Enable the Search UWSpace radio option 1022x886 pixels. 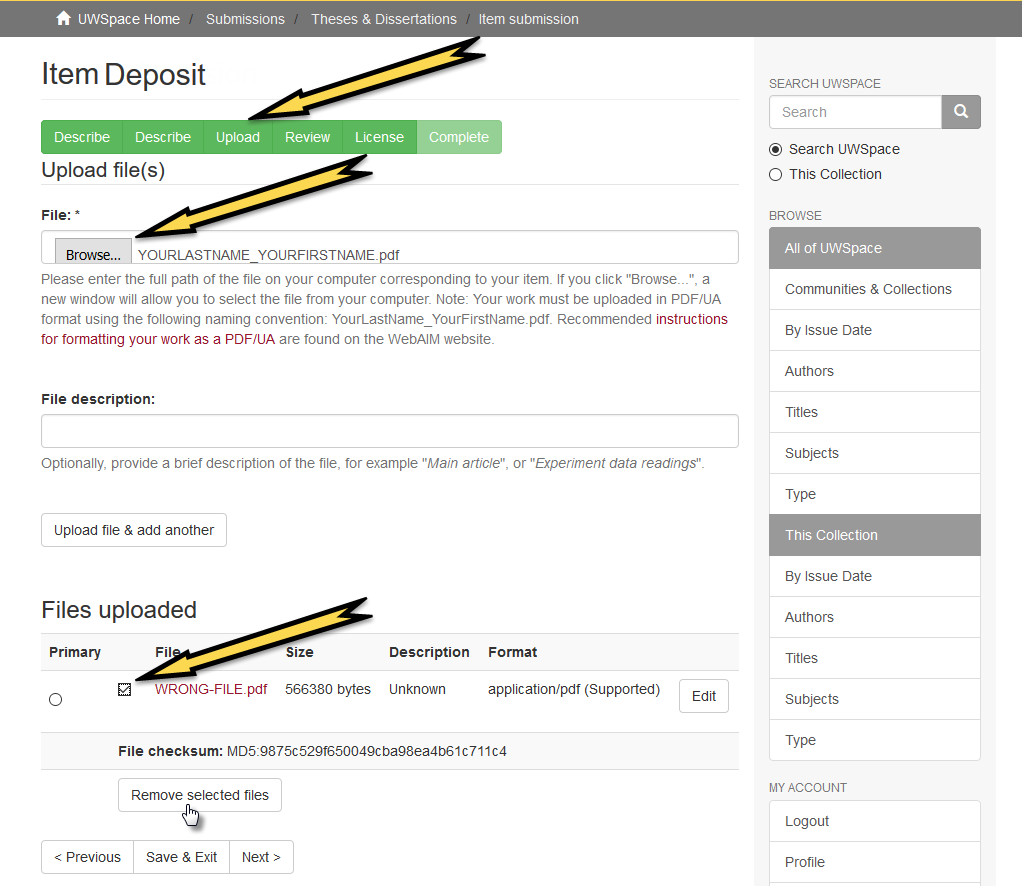click(775, 149)
